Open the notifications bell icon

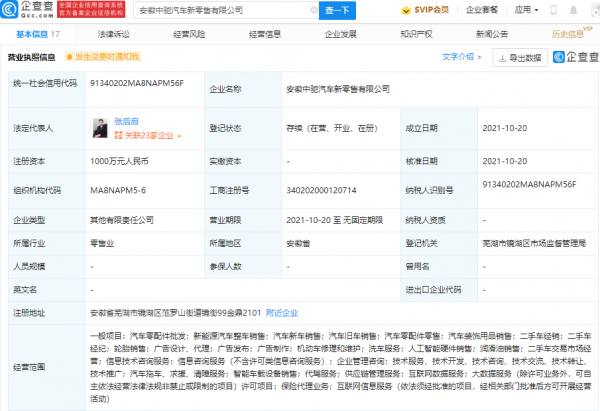point(573,10)
